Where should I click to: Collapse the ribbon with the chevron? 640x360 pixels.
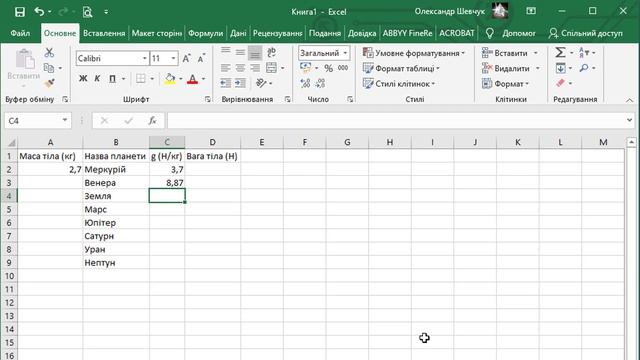click(x=629, y=100)
